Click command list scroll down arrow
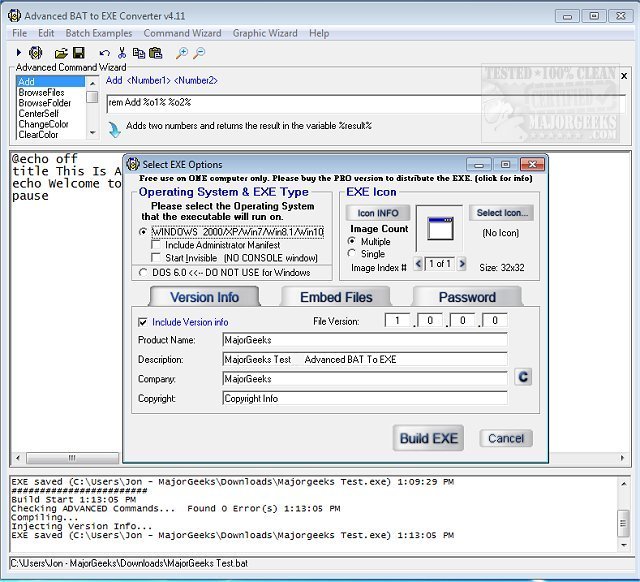This screenshot has height=582, width=640. pyautogui.click(x=93, y=133)
